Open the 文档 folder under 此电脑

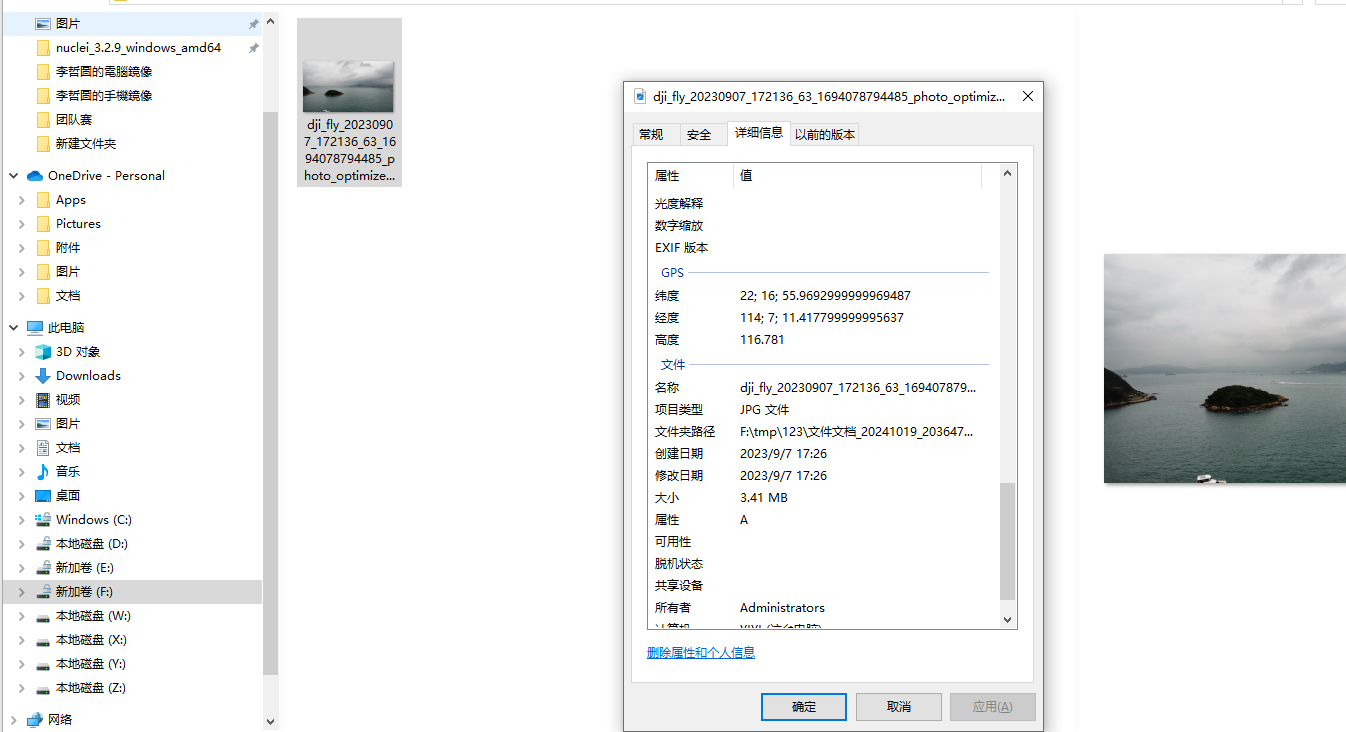tap(68, 448)
